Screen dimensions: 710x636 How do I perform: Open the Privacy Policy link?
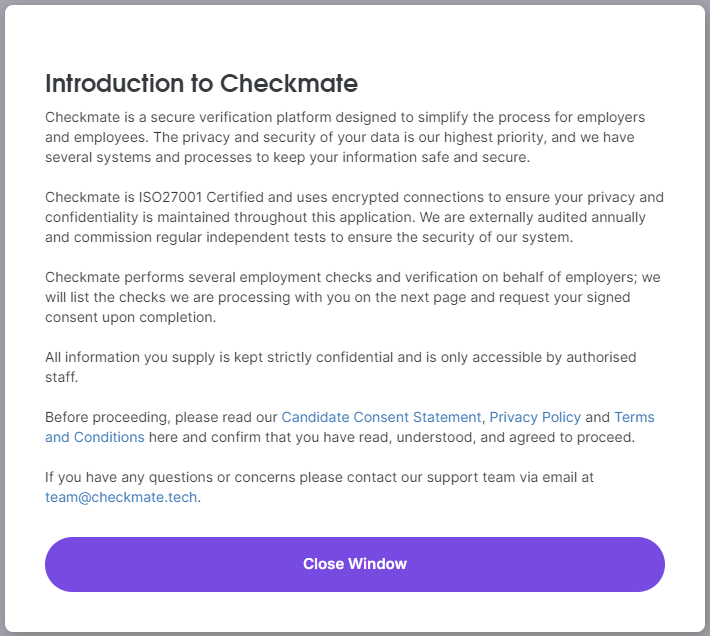pos(535,417)
